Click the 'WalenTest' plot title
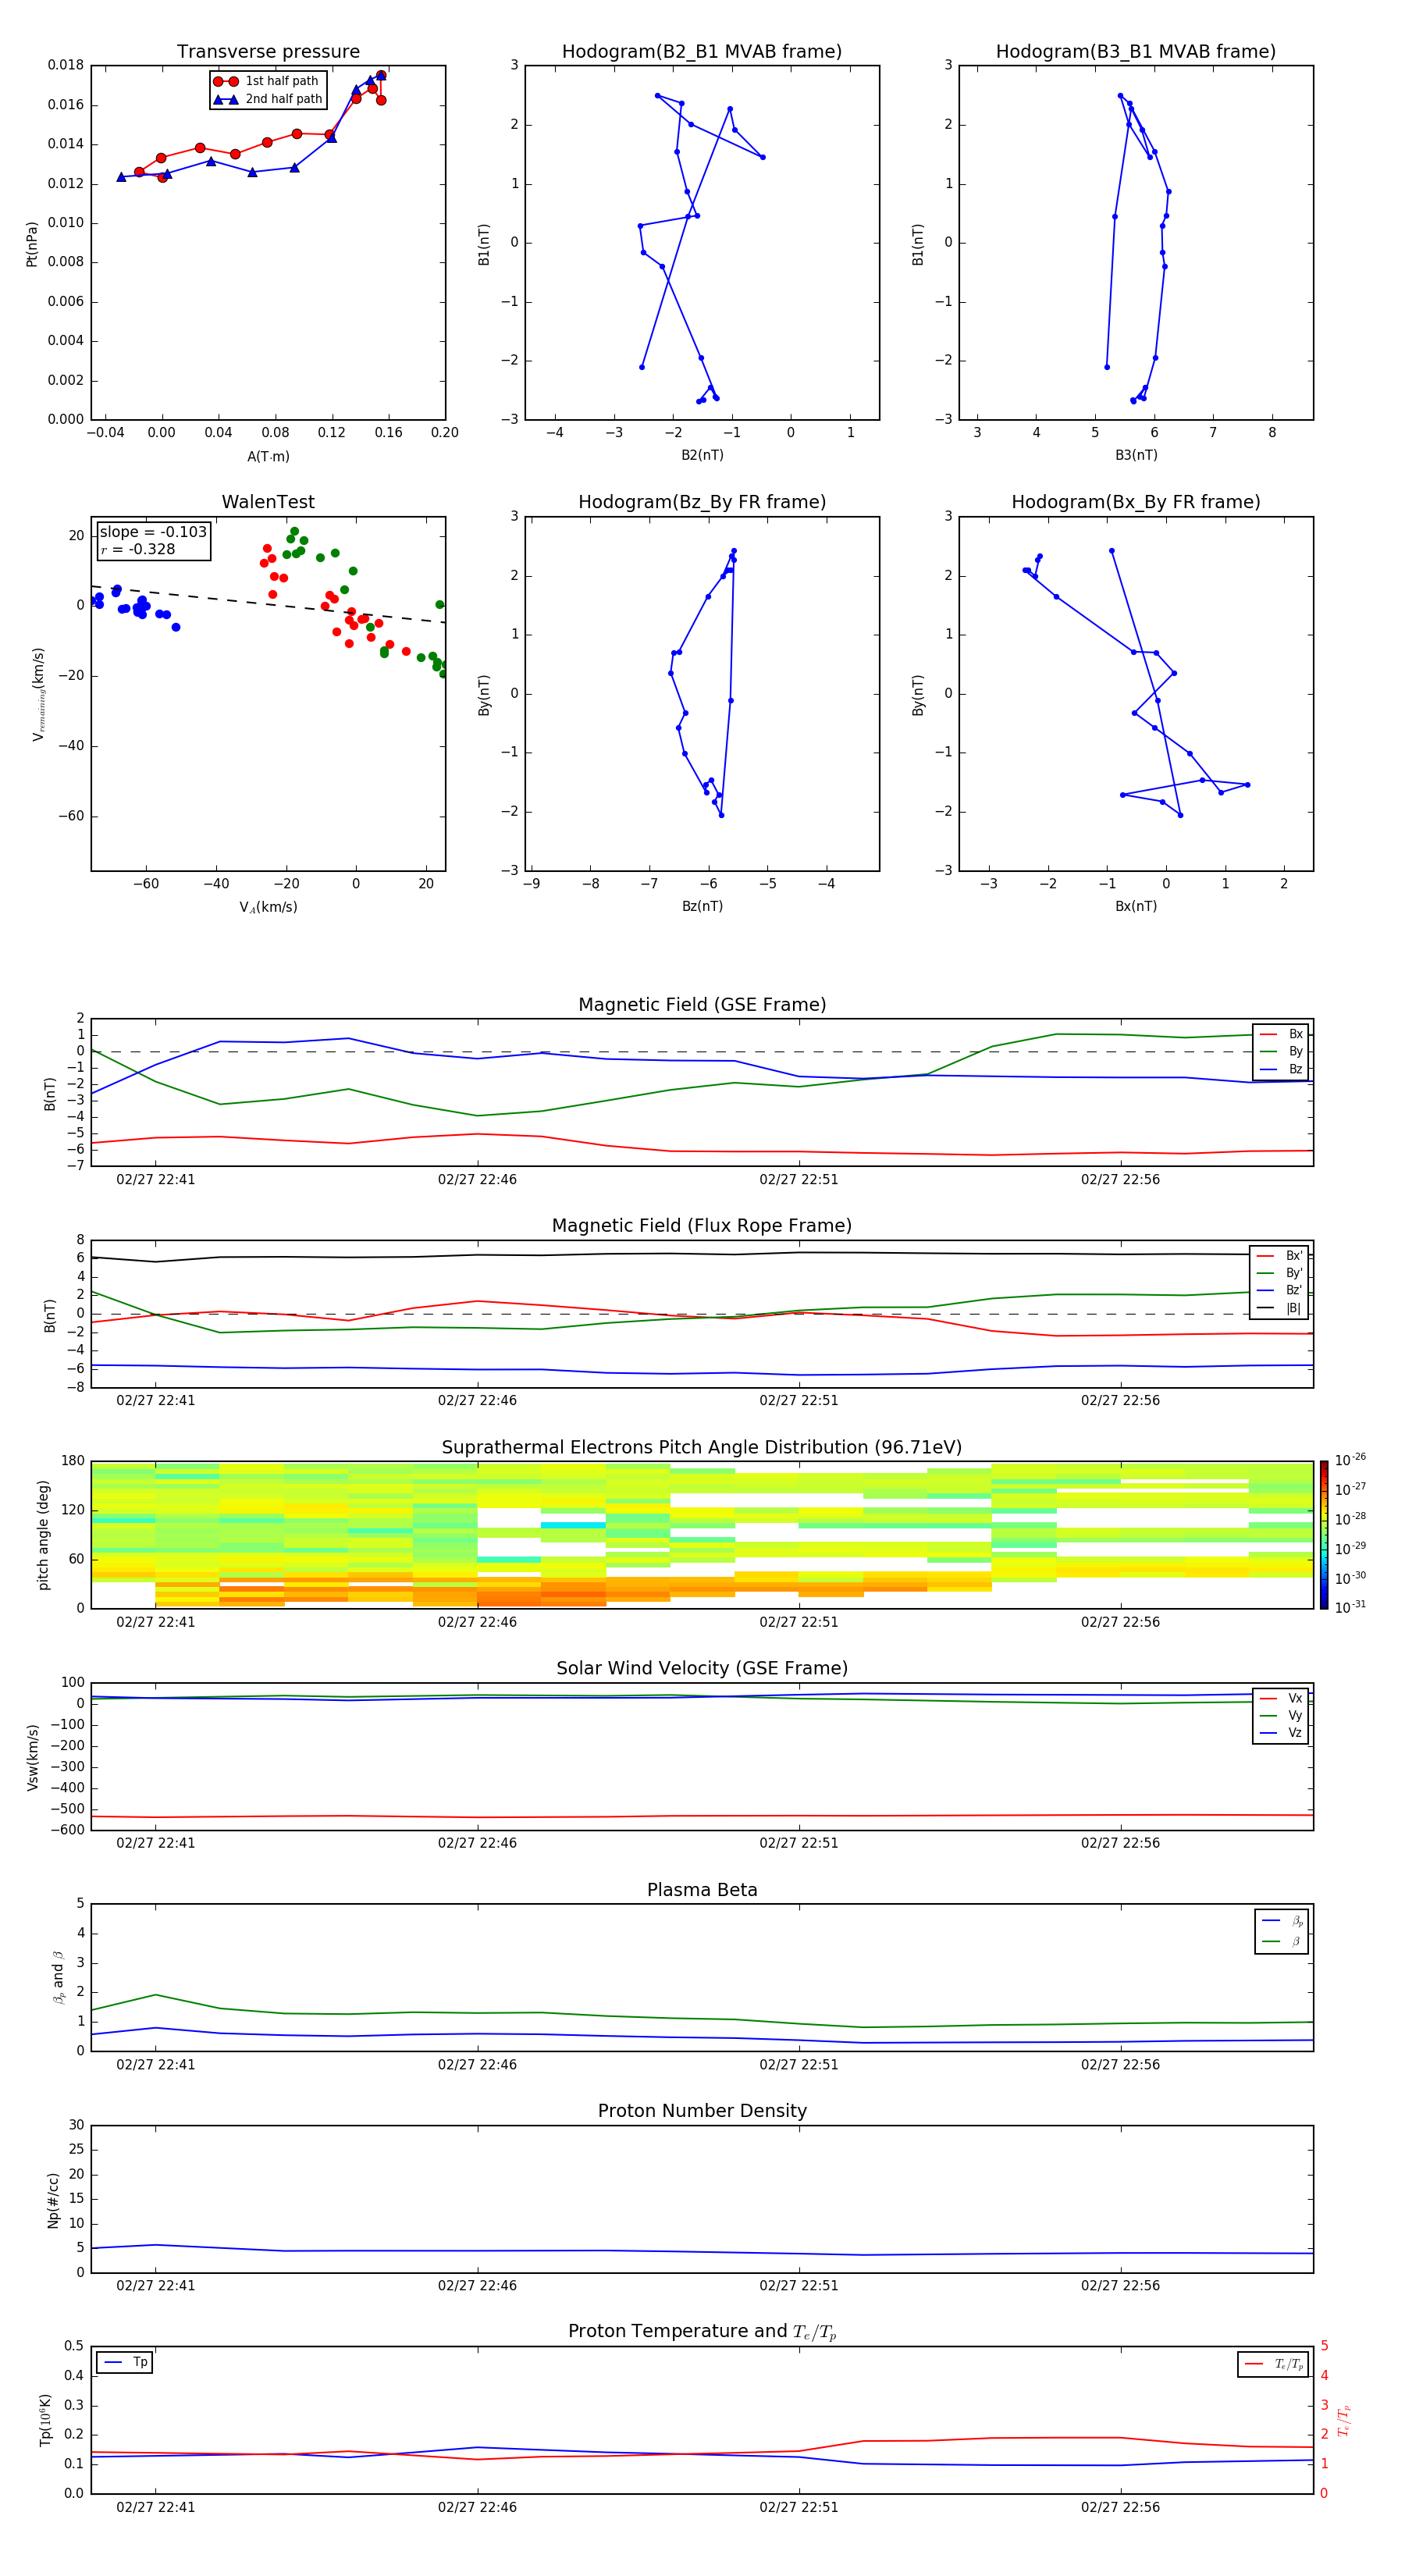The width and height of the screenshot is (1405, 2576). 268,502
